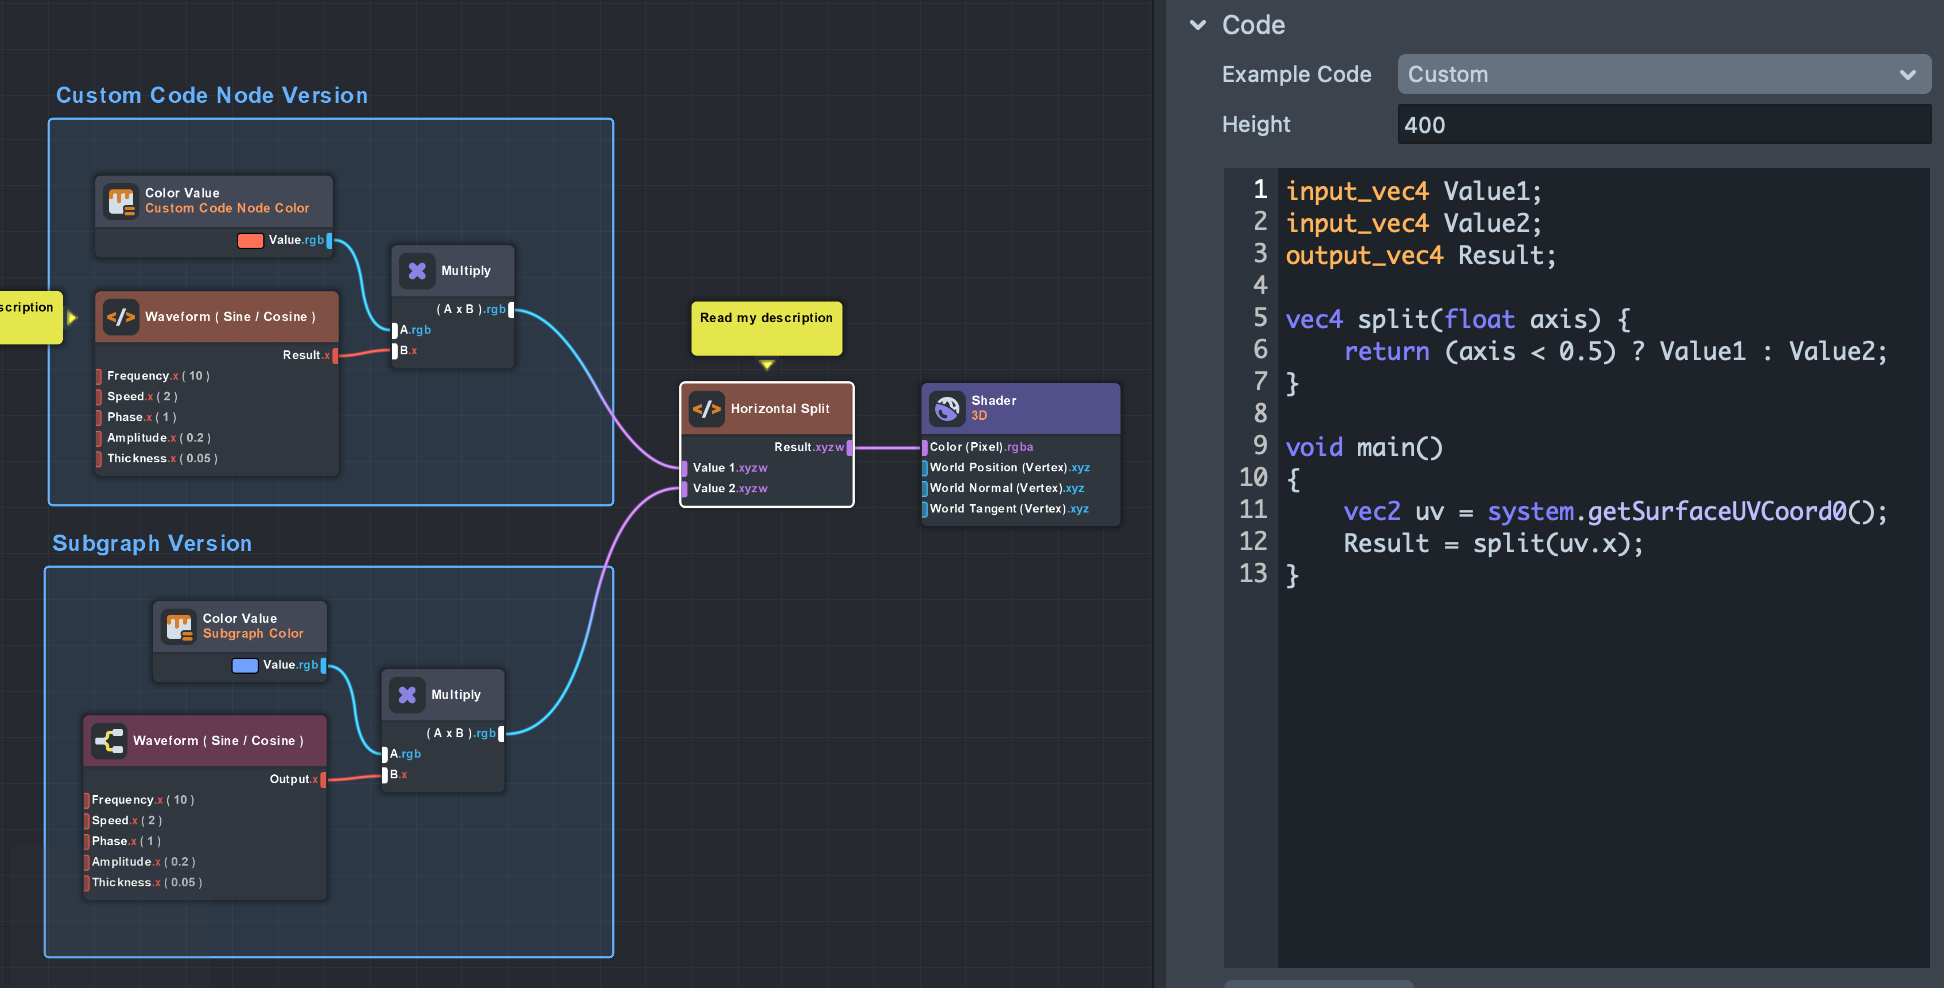Collapse the Code section chevron
This screenshot has width=1944, height=988.
pyautogui.click(x=1198, y=25)
